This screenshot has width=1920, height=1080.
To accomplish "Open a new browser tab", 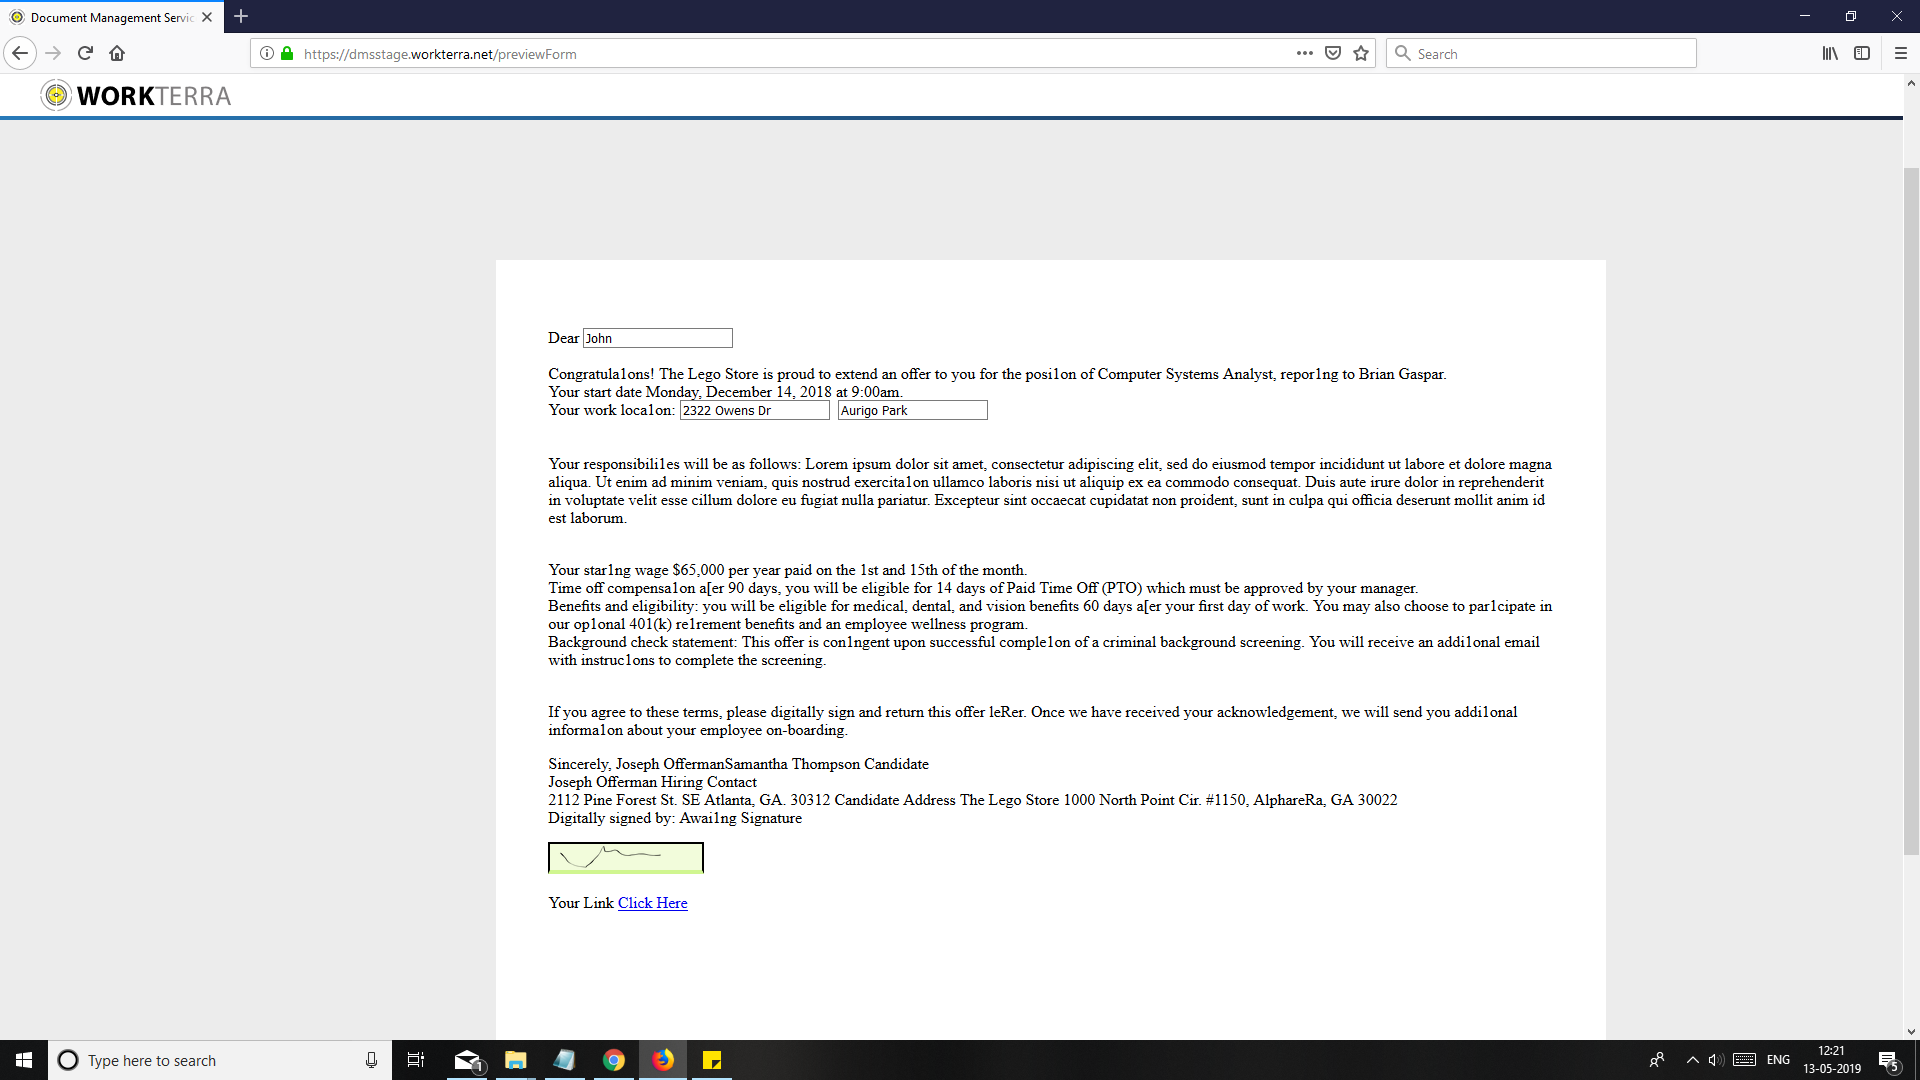I will pyautogui.click(x=241, y=16).
